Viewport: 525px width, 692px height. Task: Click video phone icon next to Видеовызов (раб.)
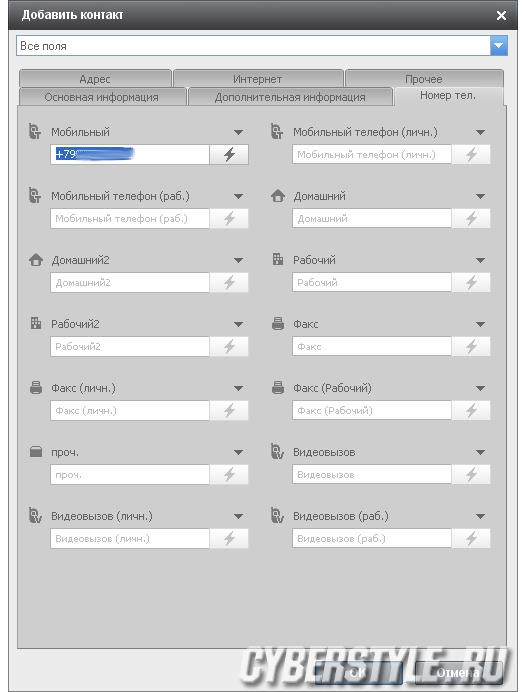(x=278, y=515)
